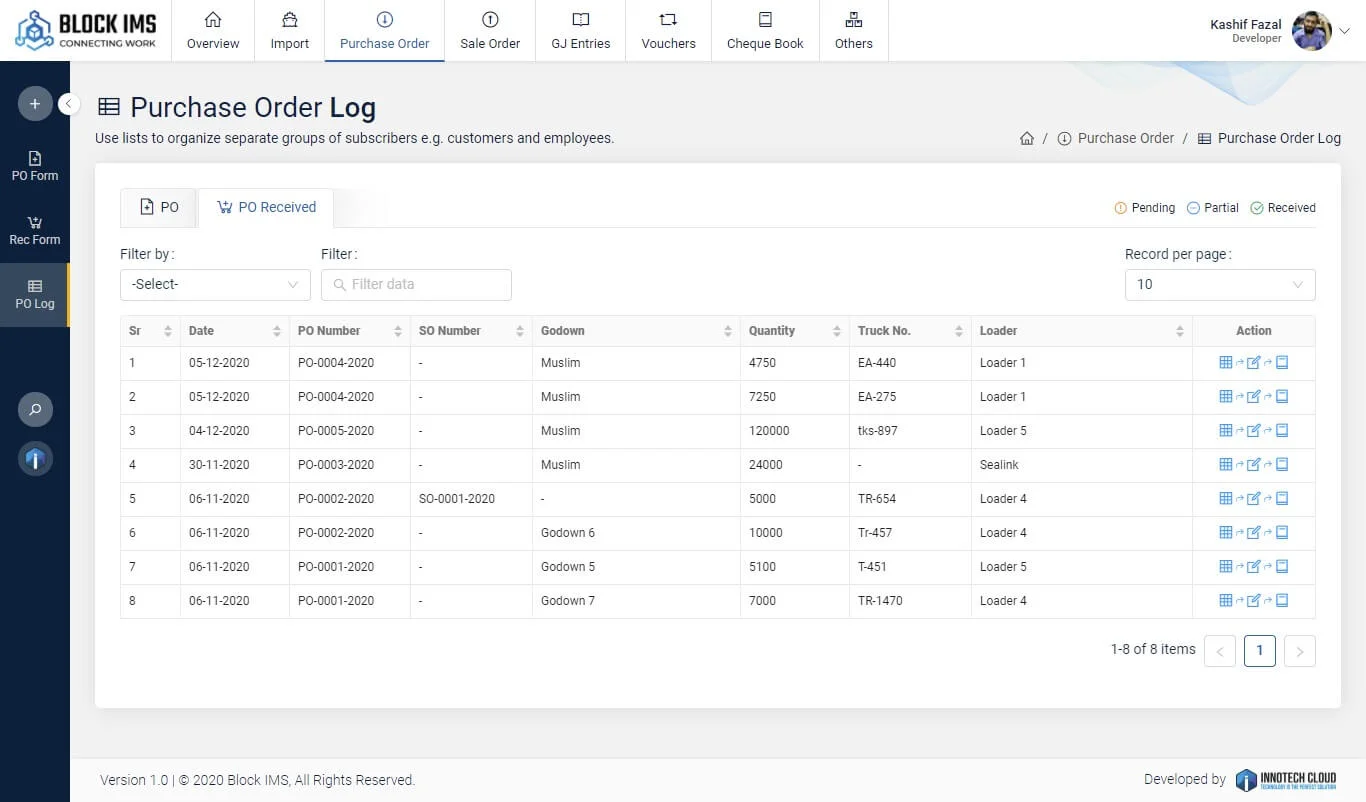This screenshot has width=1366, height=802.
Task: Click the Purchase Order breadcrumb link
Action: [1125, 139]
